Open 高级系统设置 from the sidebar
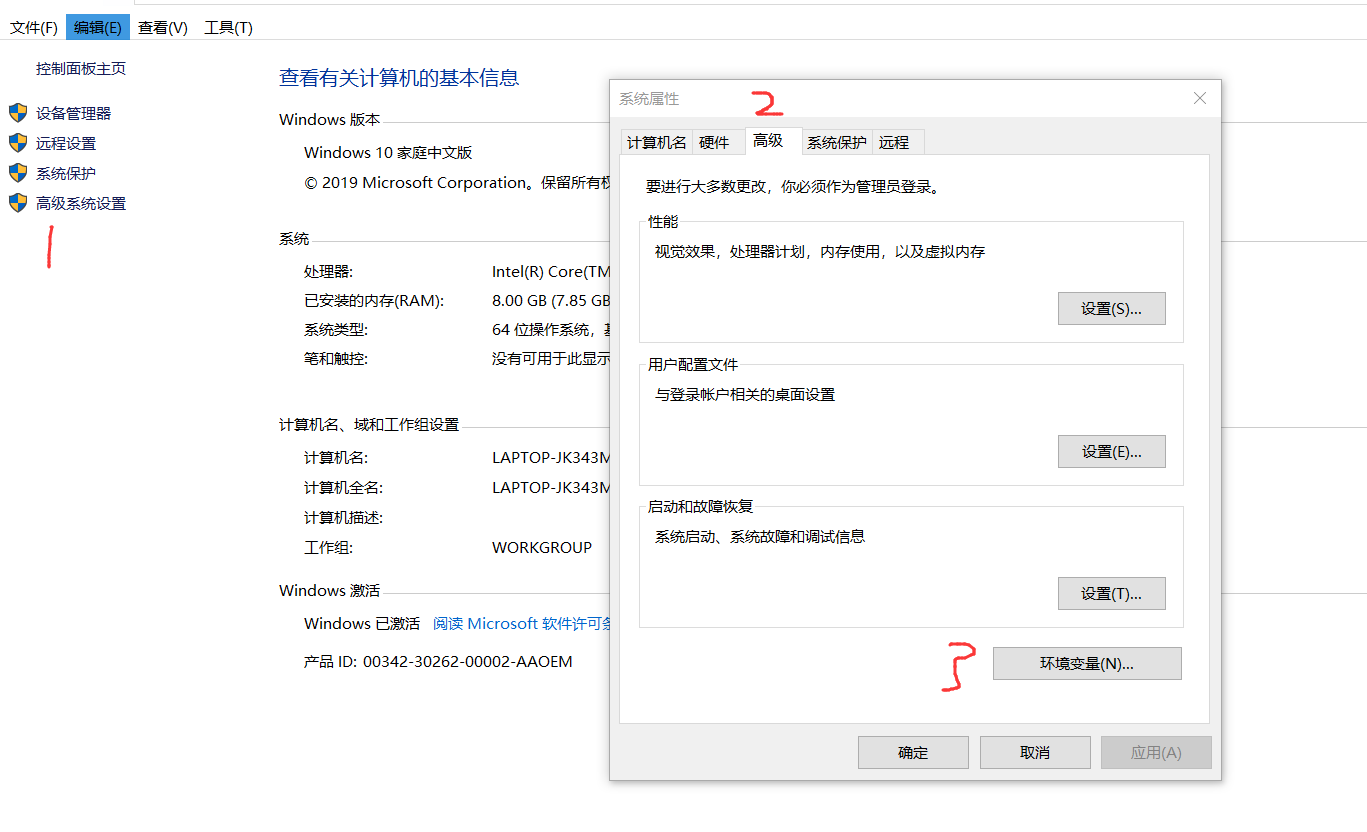Viewport: 1367px width, 832px height. click(18, 202)
